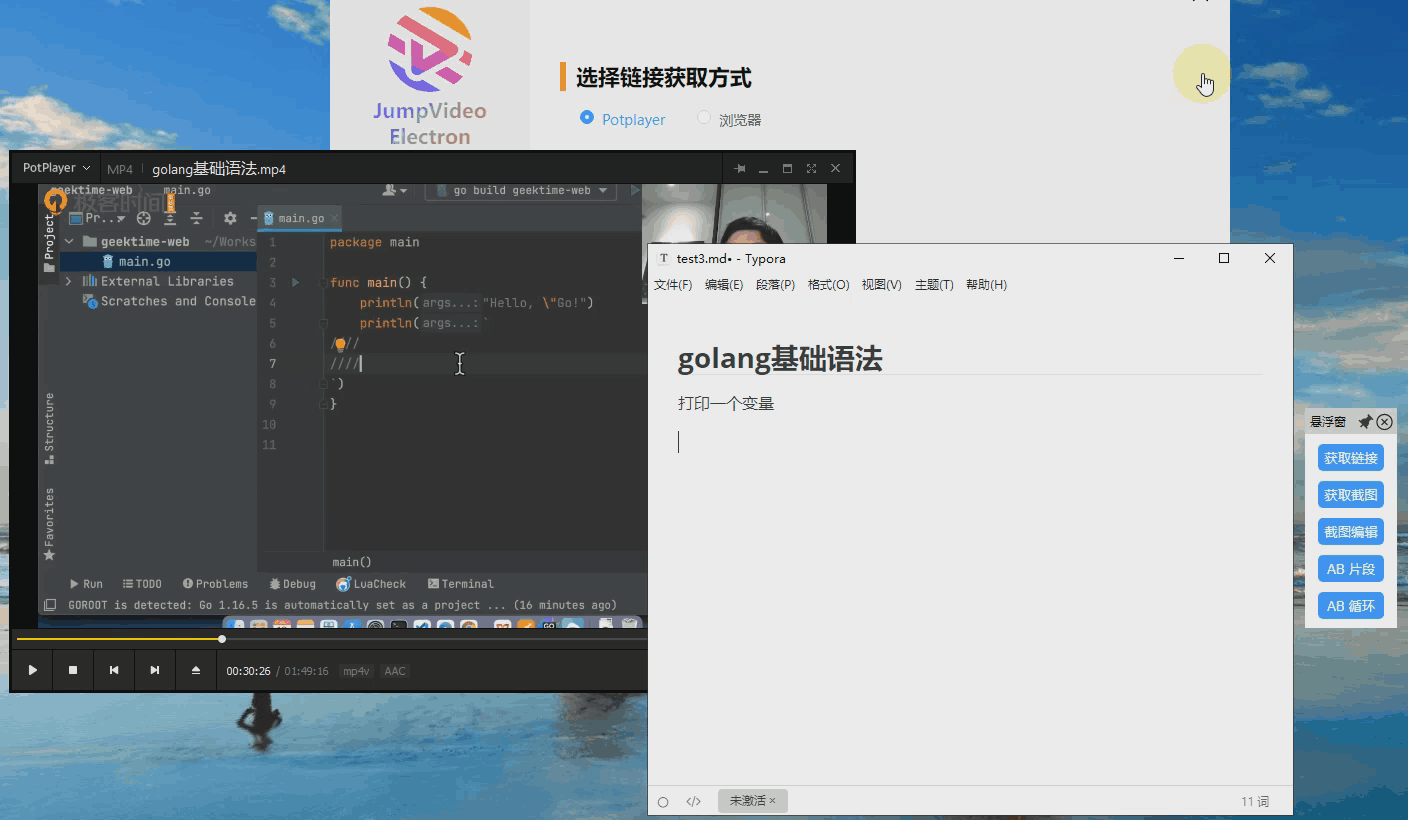Click the AB 循环 button
1408x820 pixels.
(x=1350, y=606)
